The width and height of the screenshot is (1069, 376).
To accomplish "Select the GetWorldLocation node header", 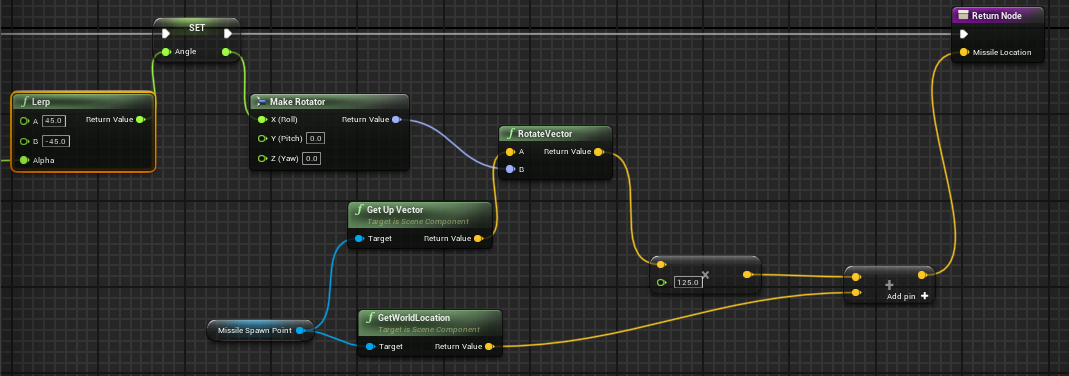I will click(x=430, y=322).
